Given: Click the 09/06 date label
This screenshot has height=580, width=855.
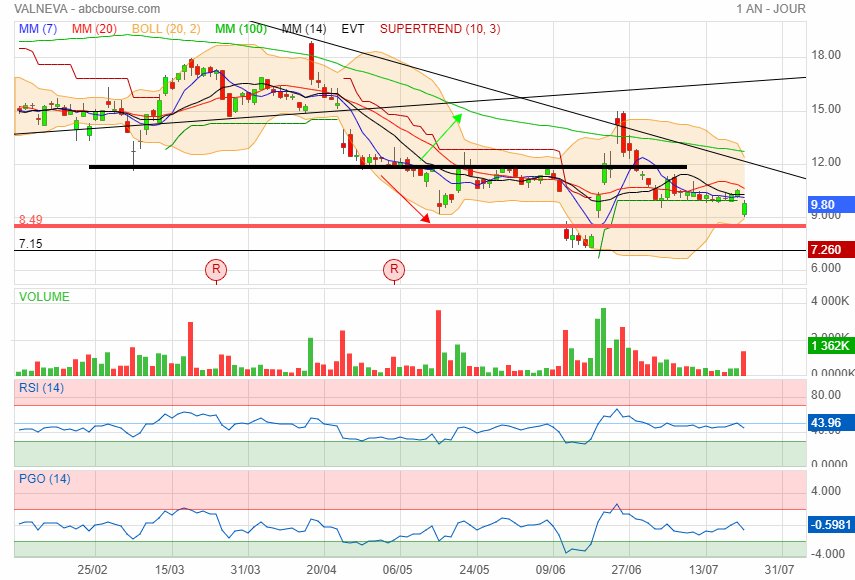Looking at the screenshot, I should pyautogui.click(x=550, y=570).
